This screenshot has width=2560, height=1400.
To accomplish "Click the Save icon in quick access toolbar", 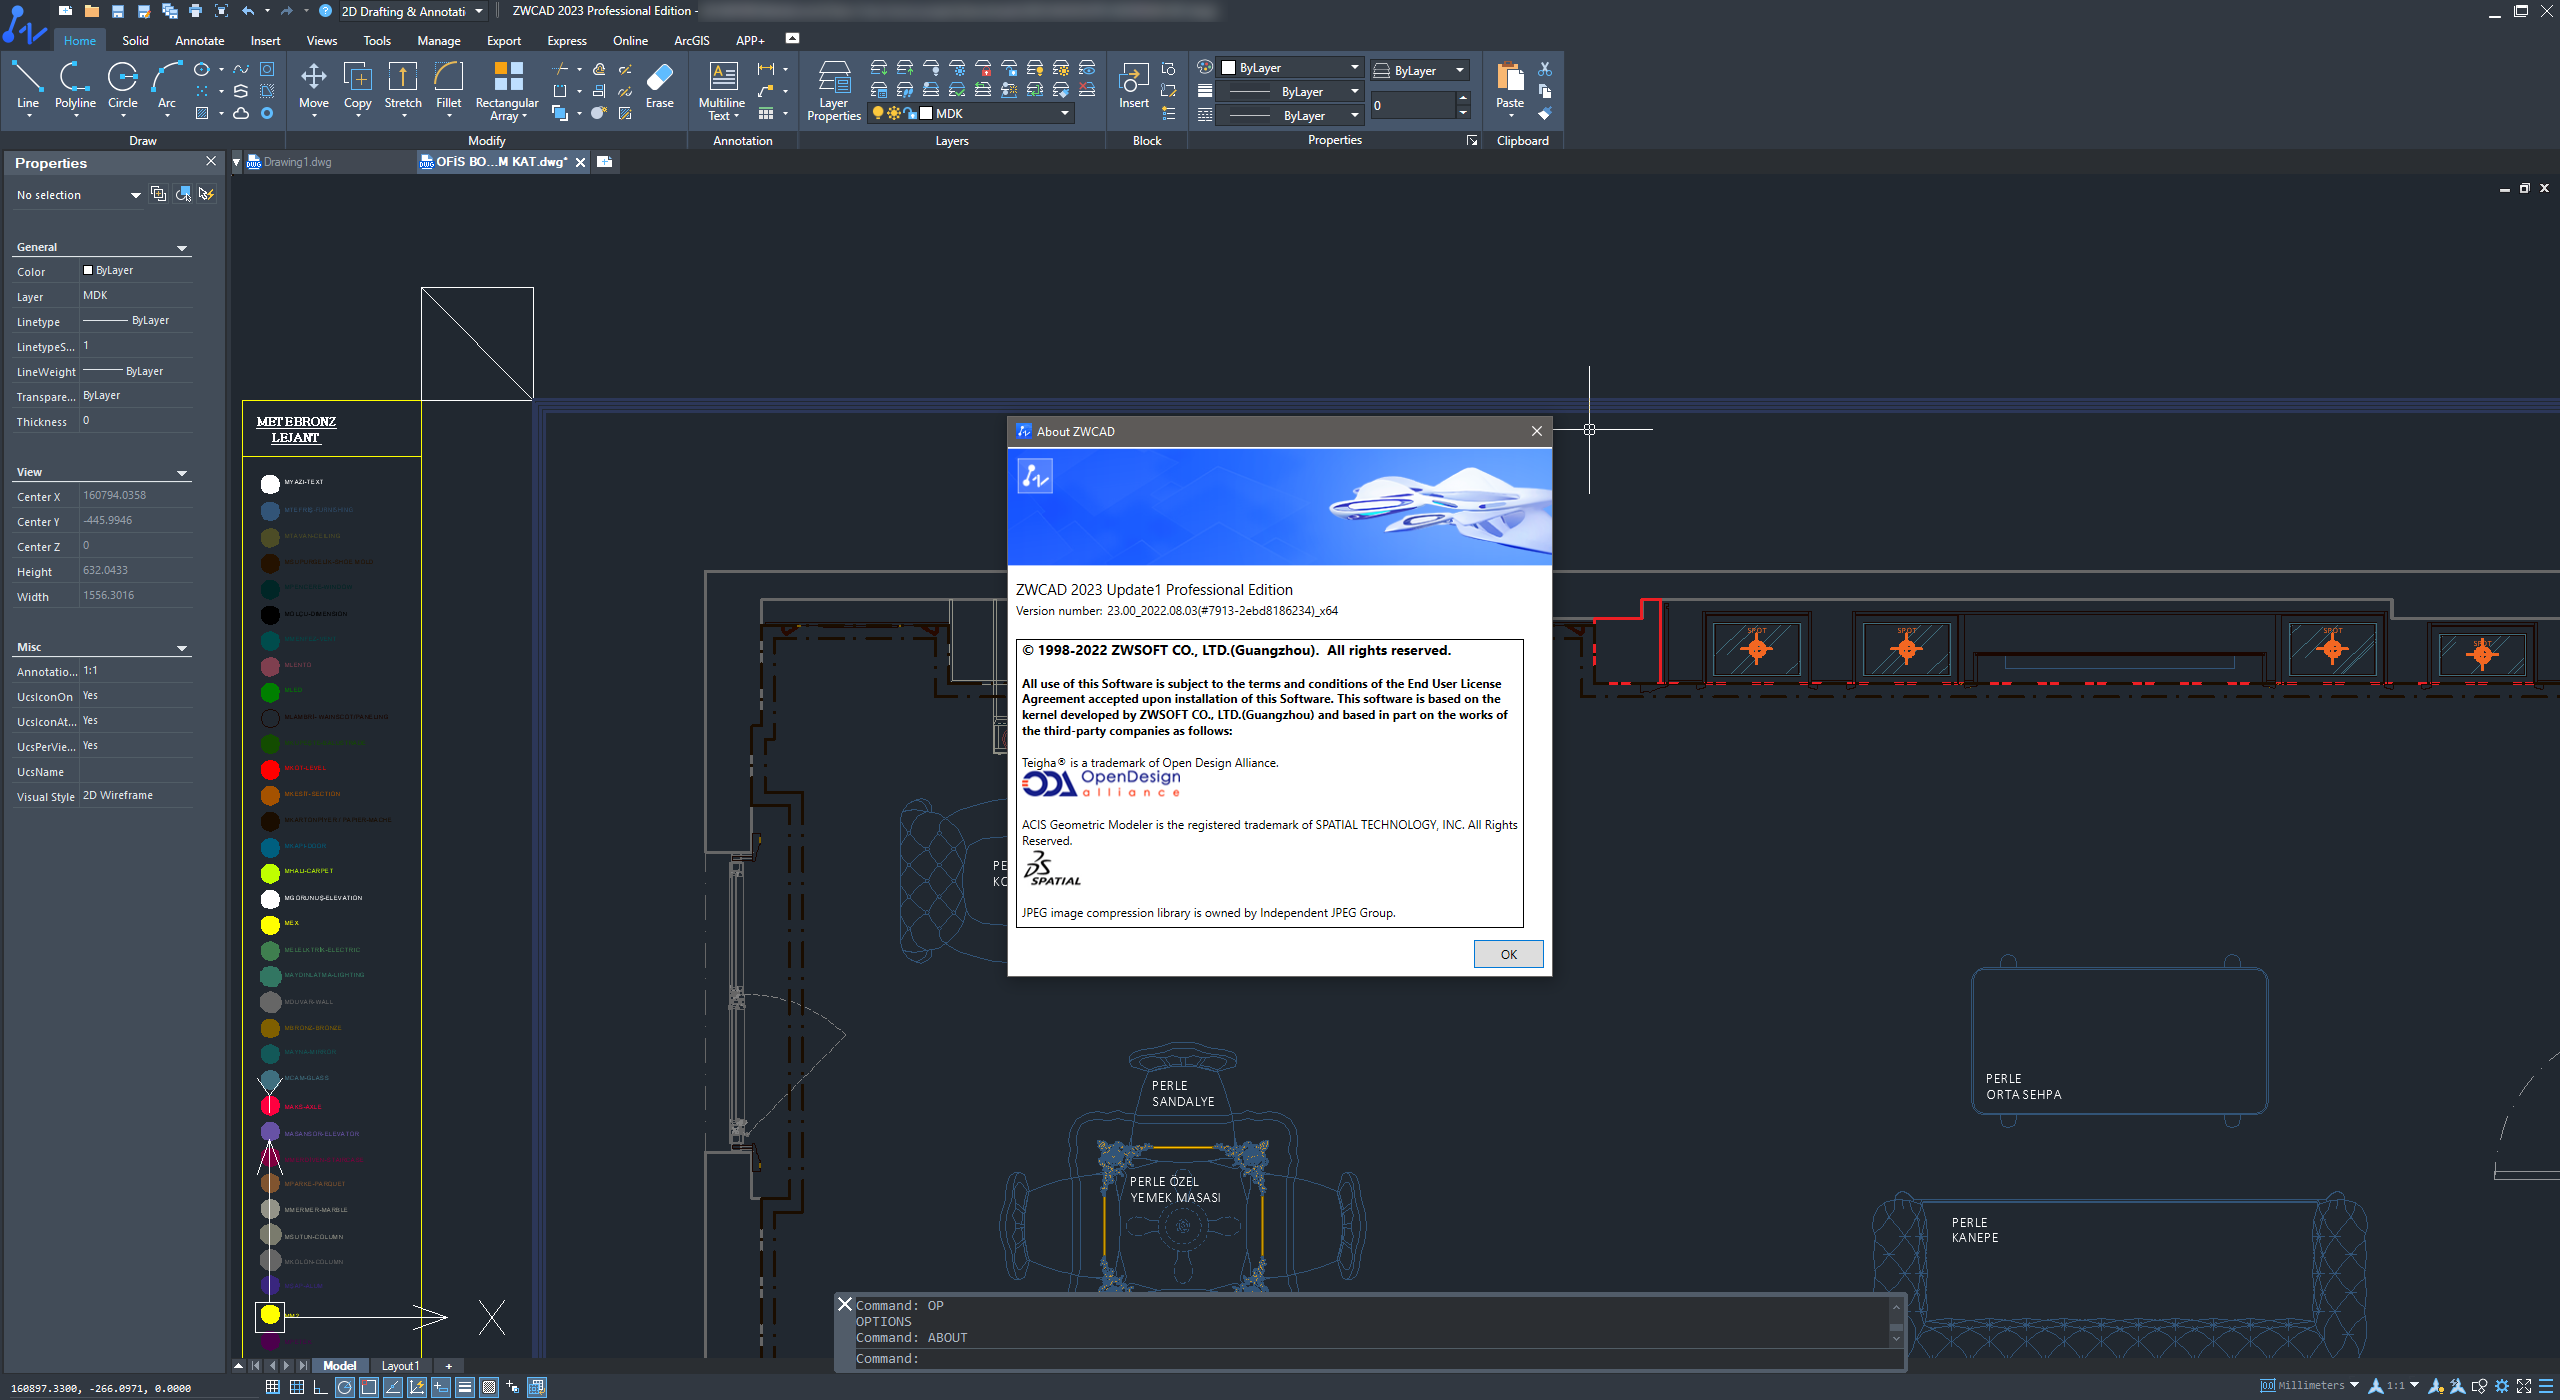I will (x=118, y=11).
